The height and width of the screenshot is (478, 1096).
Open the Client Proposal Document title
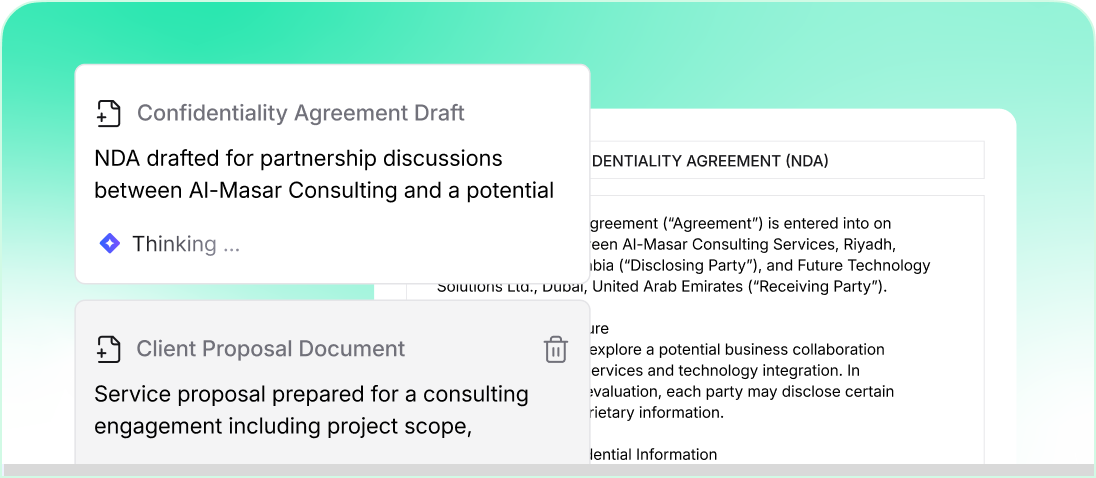point(270,349)
